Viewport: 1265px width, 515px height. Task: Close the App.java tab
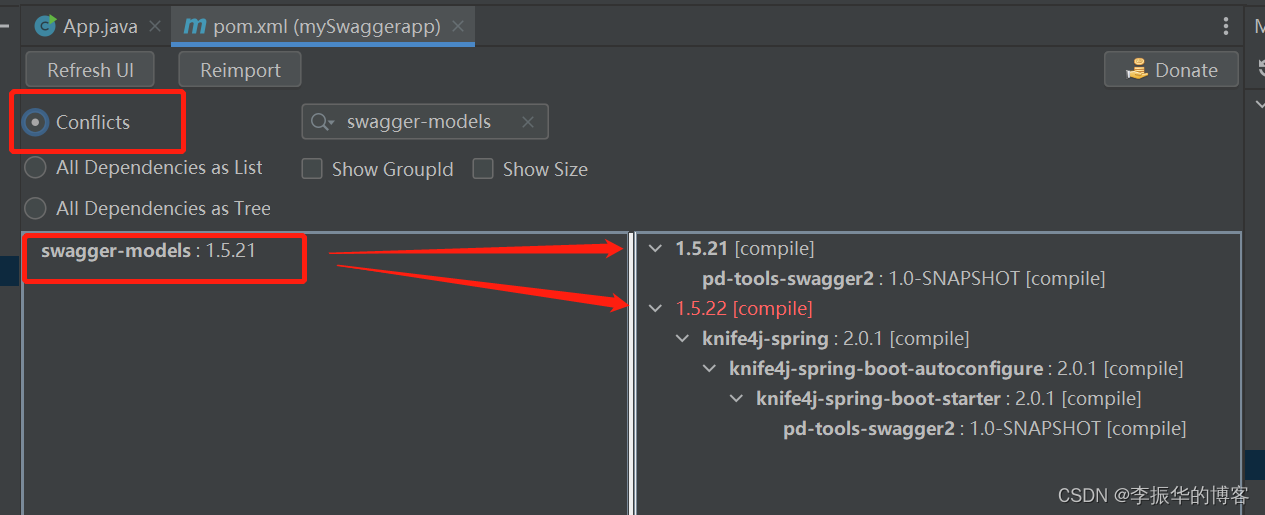154,27
